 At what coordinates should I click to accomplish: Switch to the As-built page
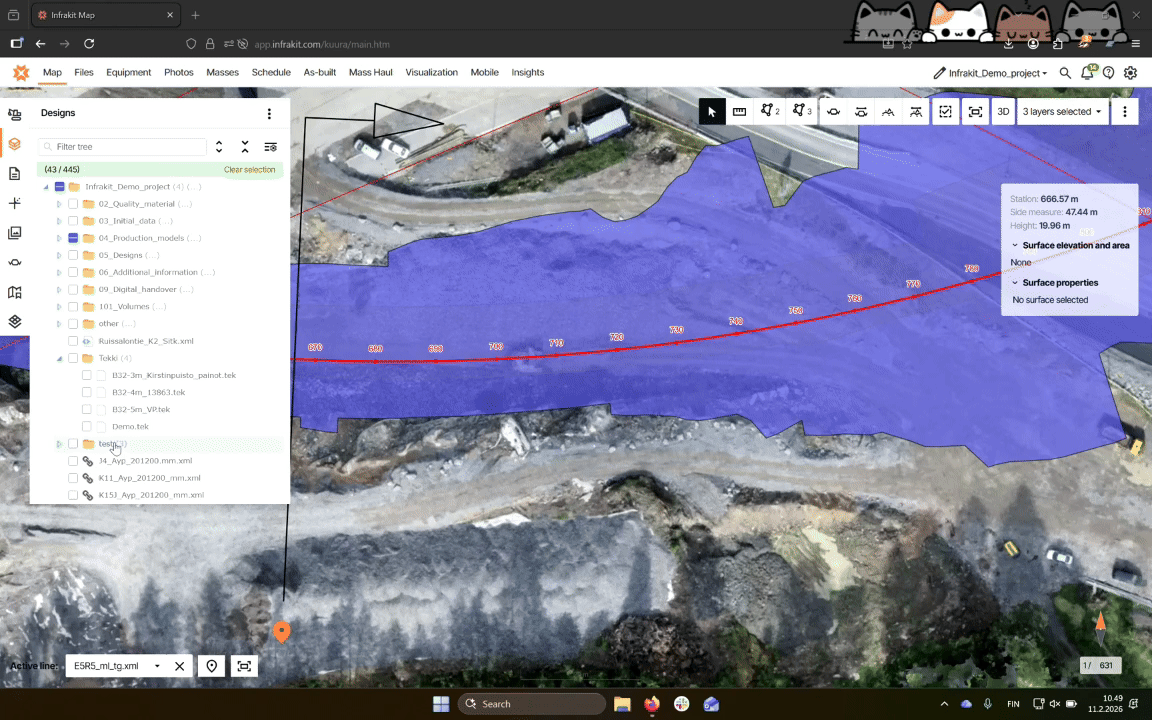point(319,72)
